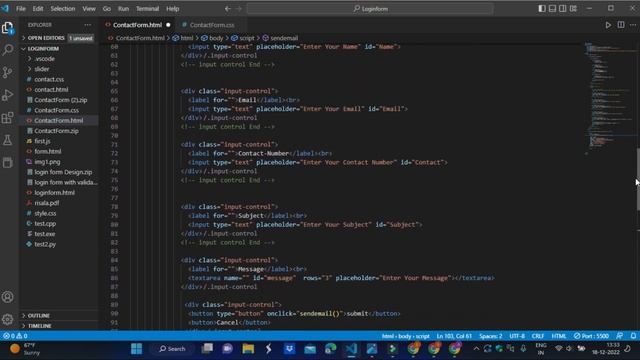This screenshot has height=360, width=640.
Task: Click the feedback icon in status bar
Action: coord(620,336)
